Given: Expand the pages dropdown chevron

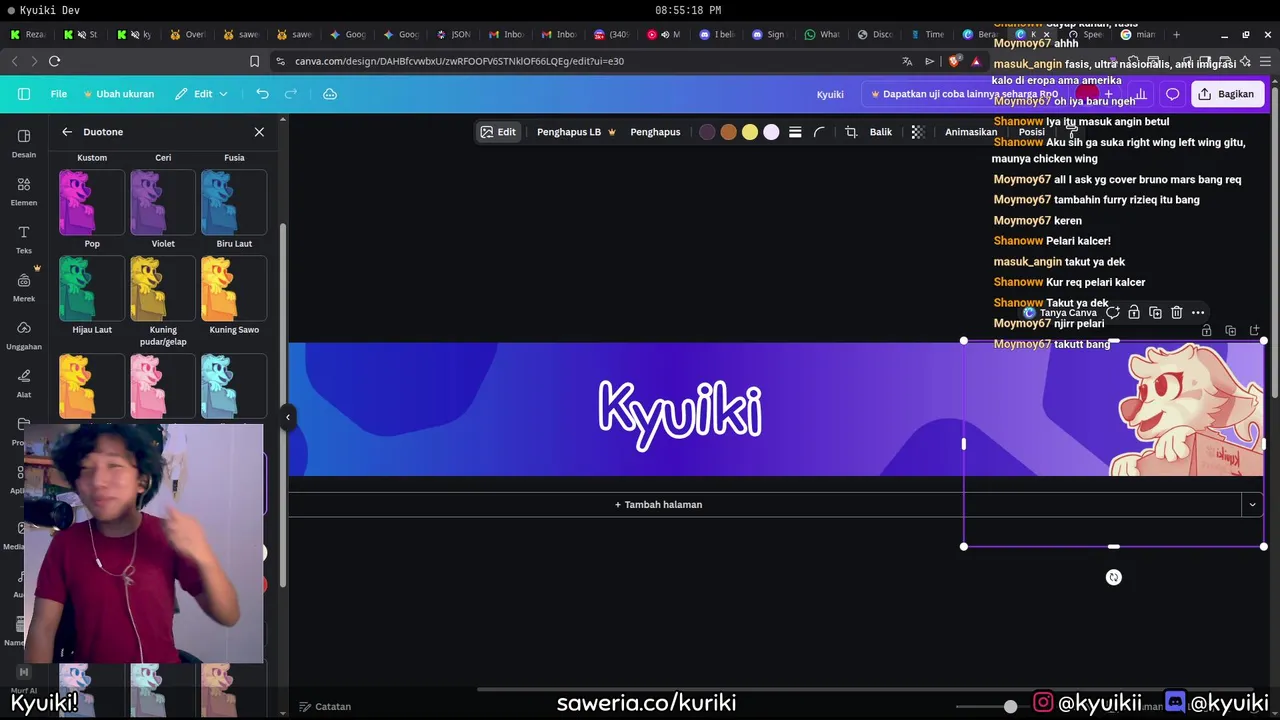Looking at the screenshot, I should click(1252, 505).
